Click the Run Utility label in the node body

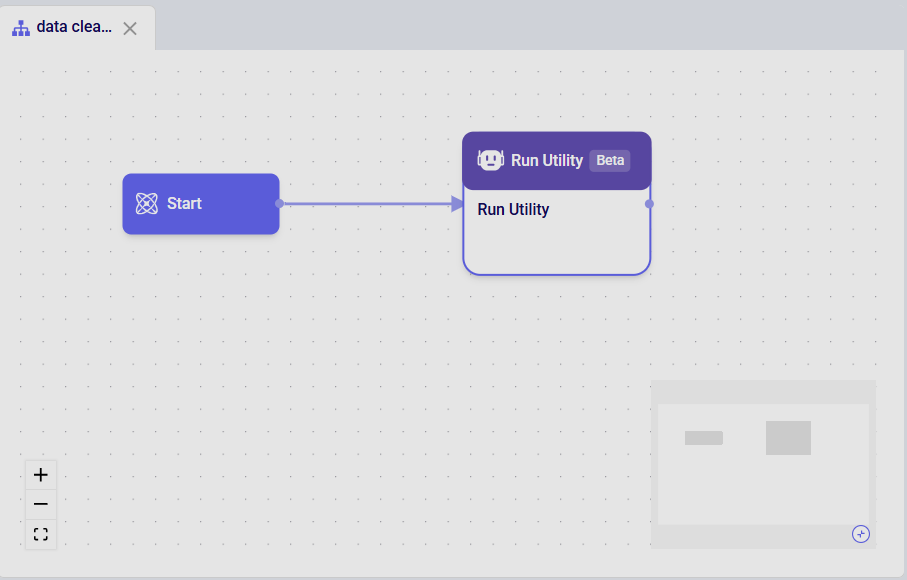[513, 209]
